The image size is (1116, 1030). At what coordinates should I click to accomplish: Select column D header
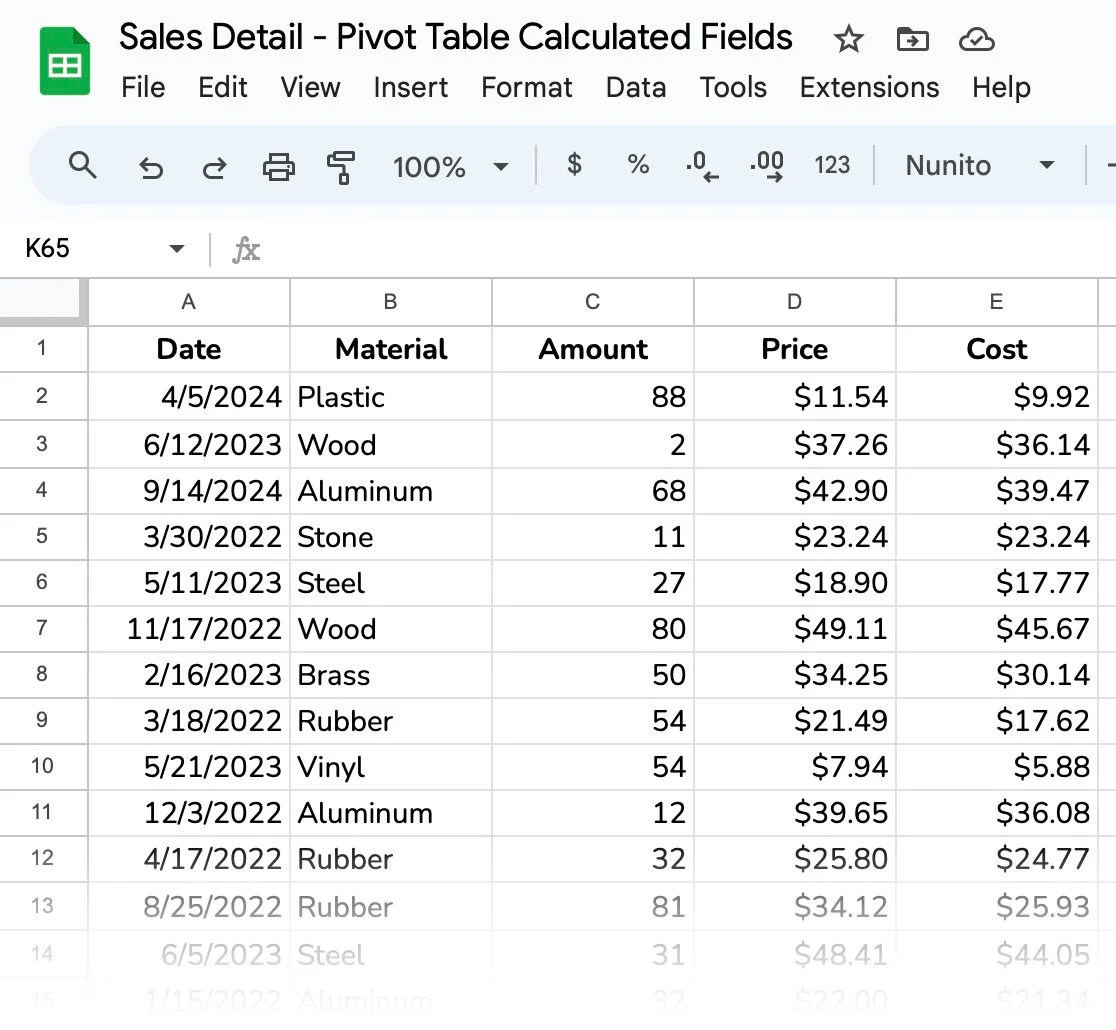click(x=794, y=302)
